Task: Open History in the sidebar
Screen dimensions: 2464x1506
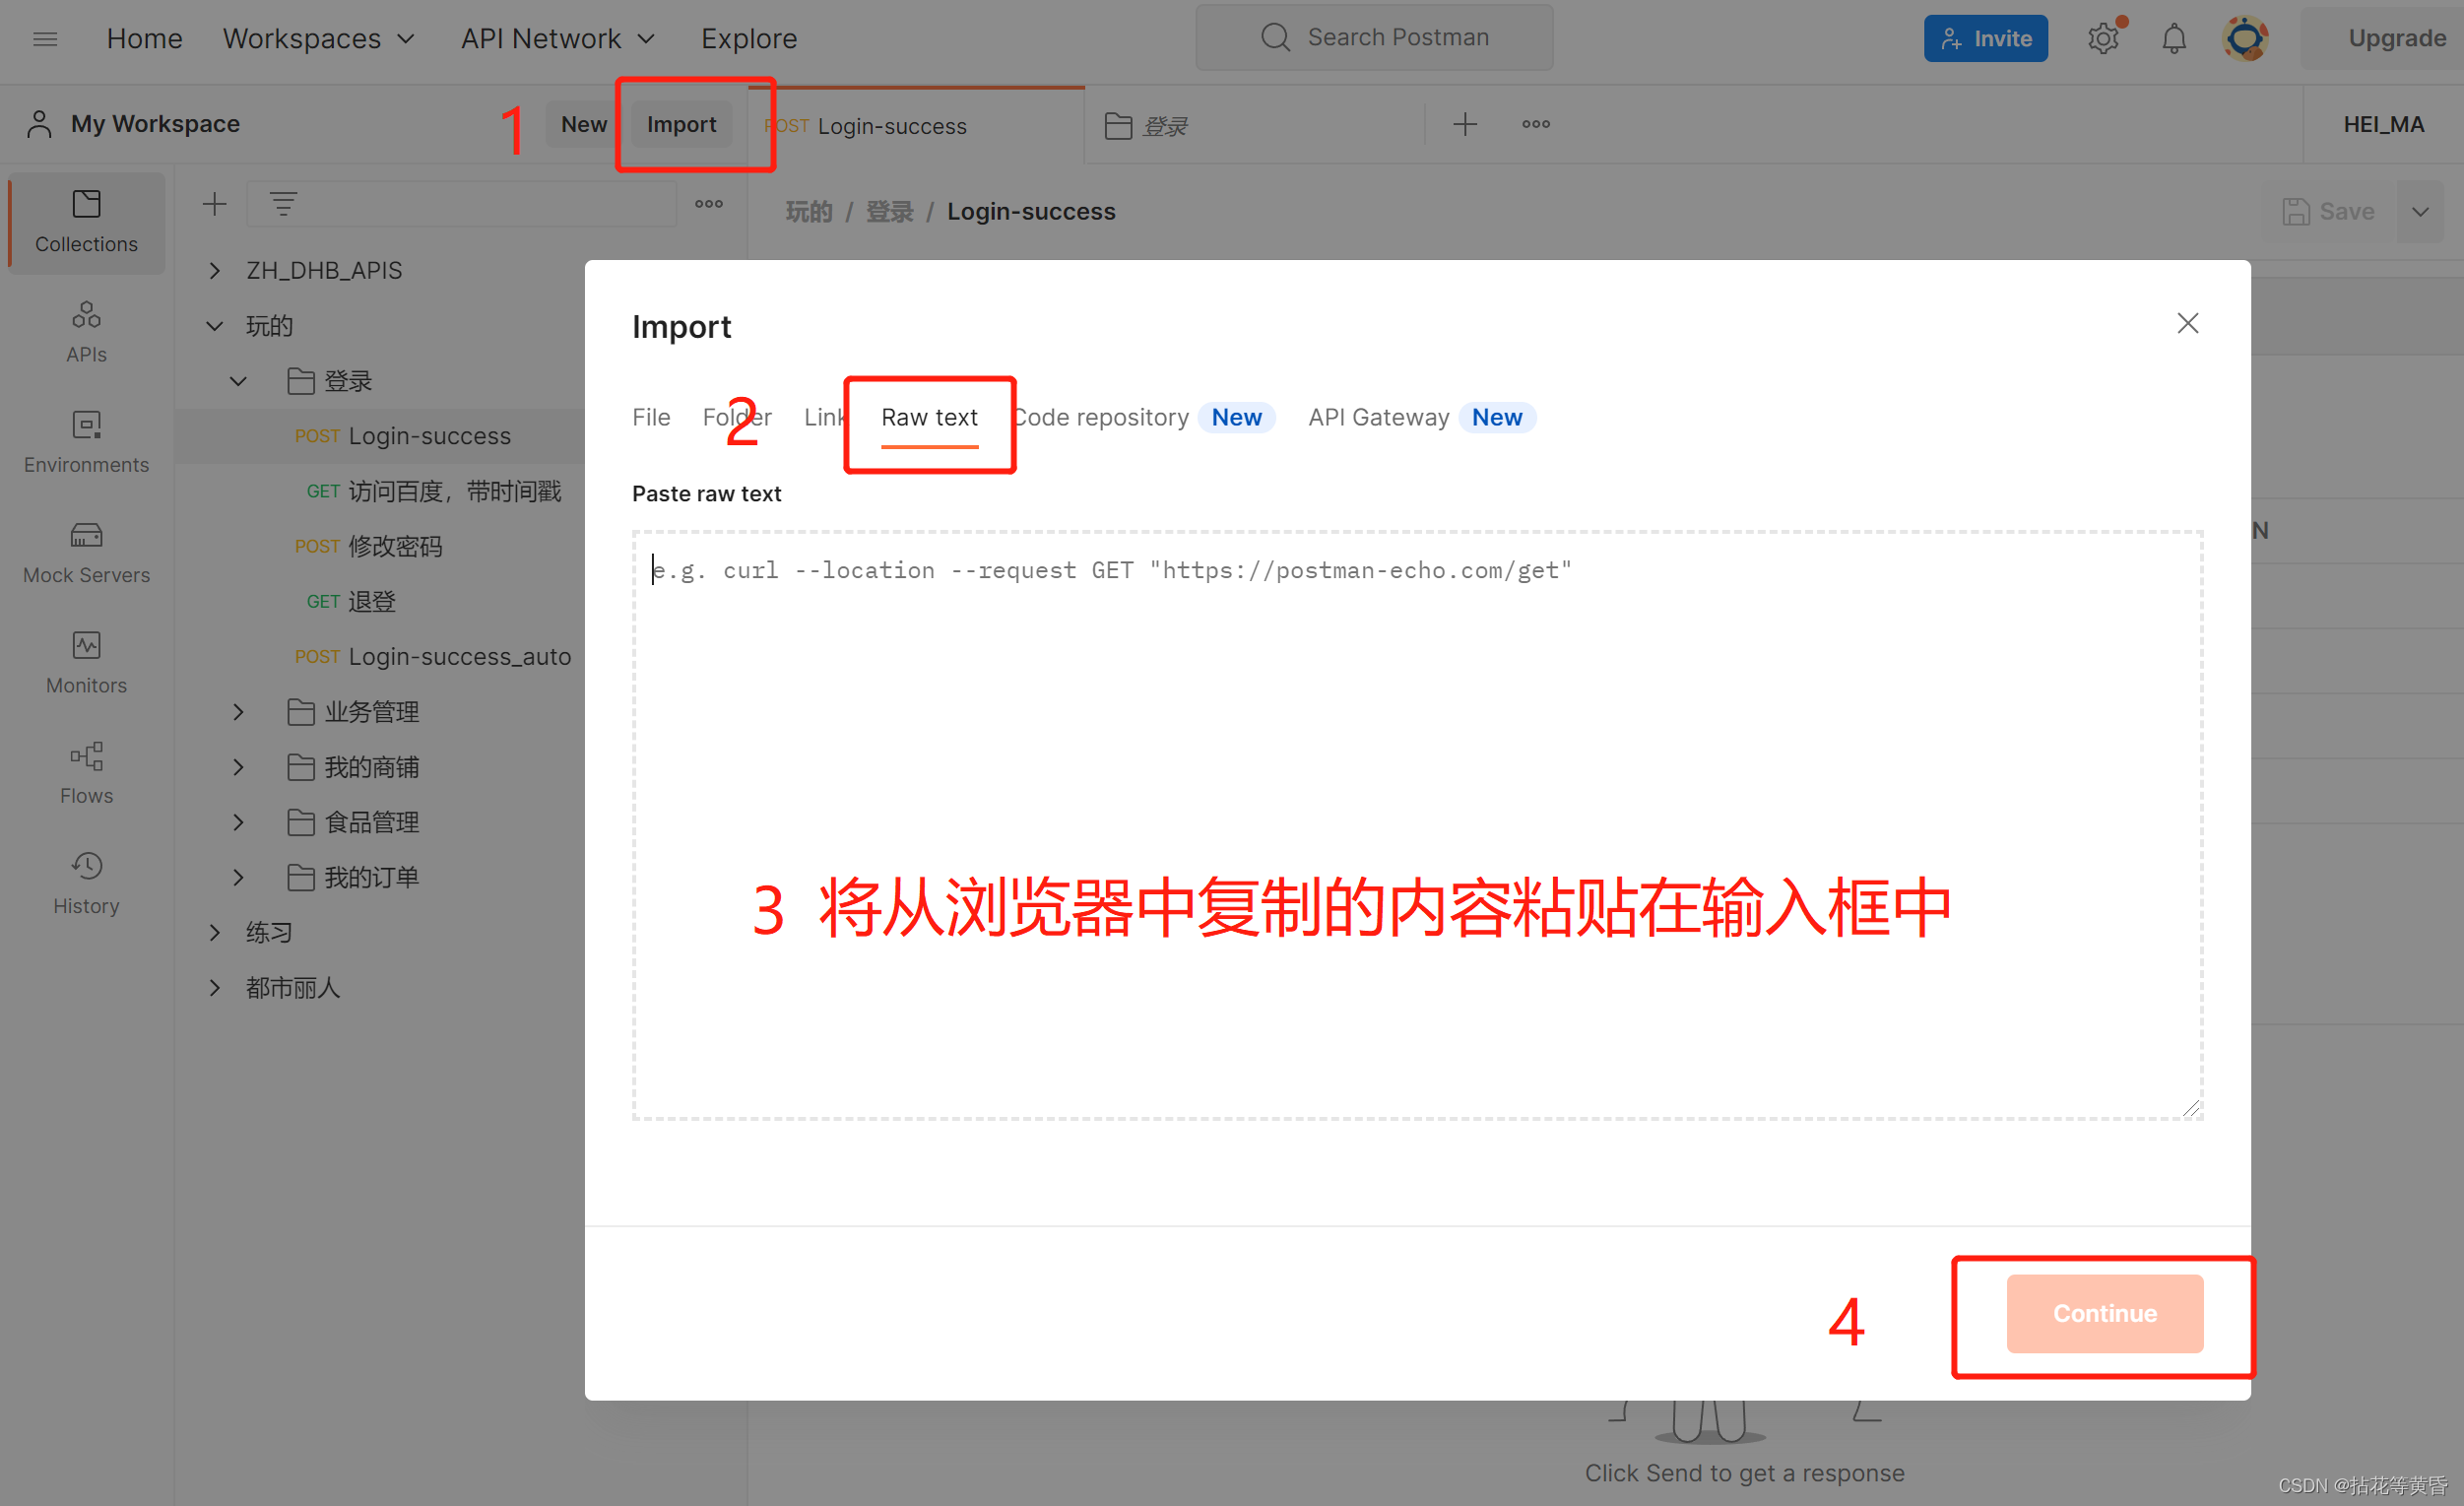Action: point(86,883)
